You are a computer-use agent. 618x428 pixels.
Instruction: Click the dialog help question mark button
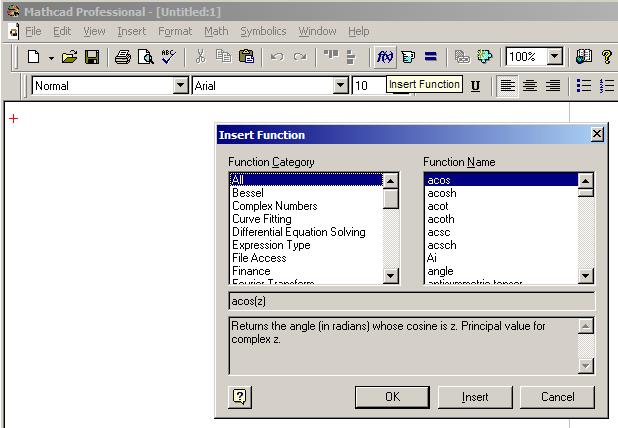(x=240, y=397)
